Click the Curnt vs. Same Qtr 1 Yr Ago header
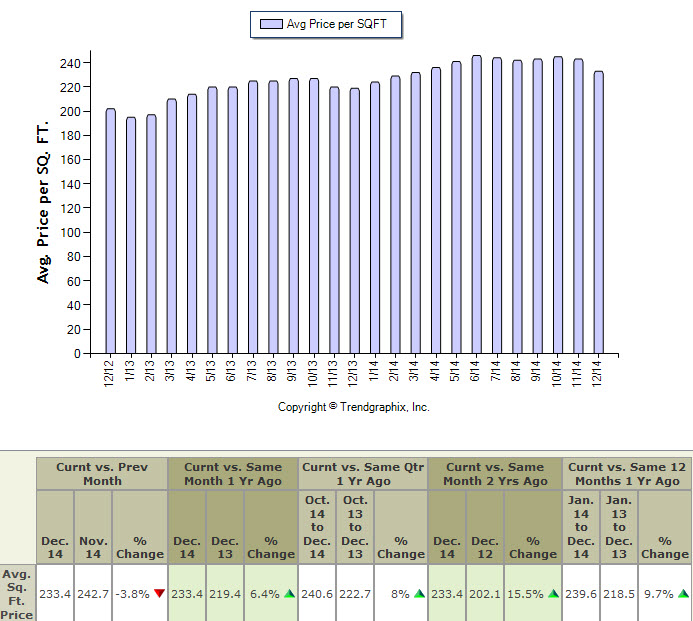 (363, 474)
